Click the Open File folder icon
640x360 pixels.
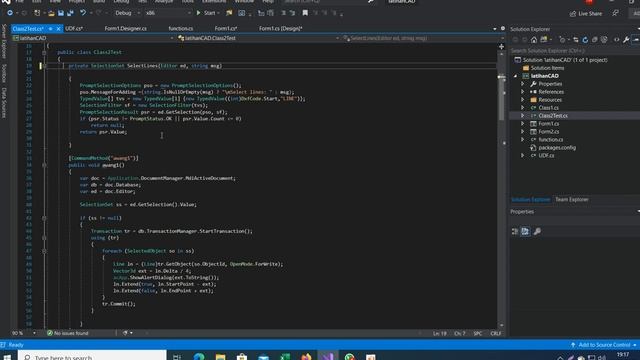pos(51,13)
